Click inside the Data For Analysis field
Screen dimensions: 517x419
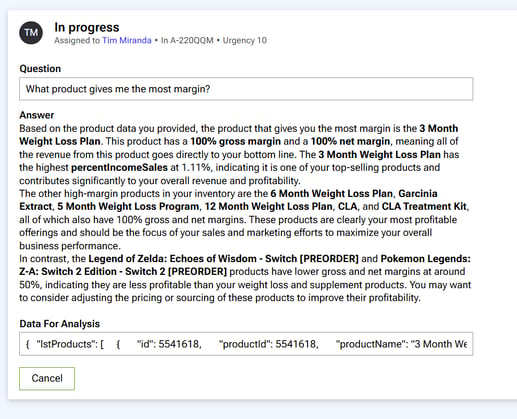246,344
